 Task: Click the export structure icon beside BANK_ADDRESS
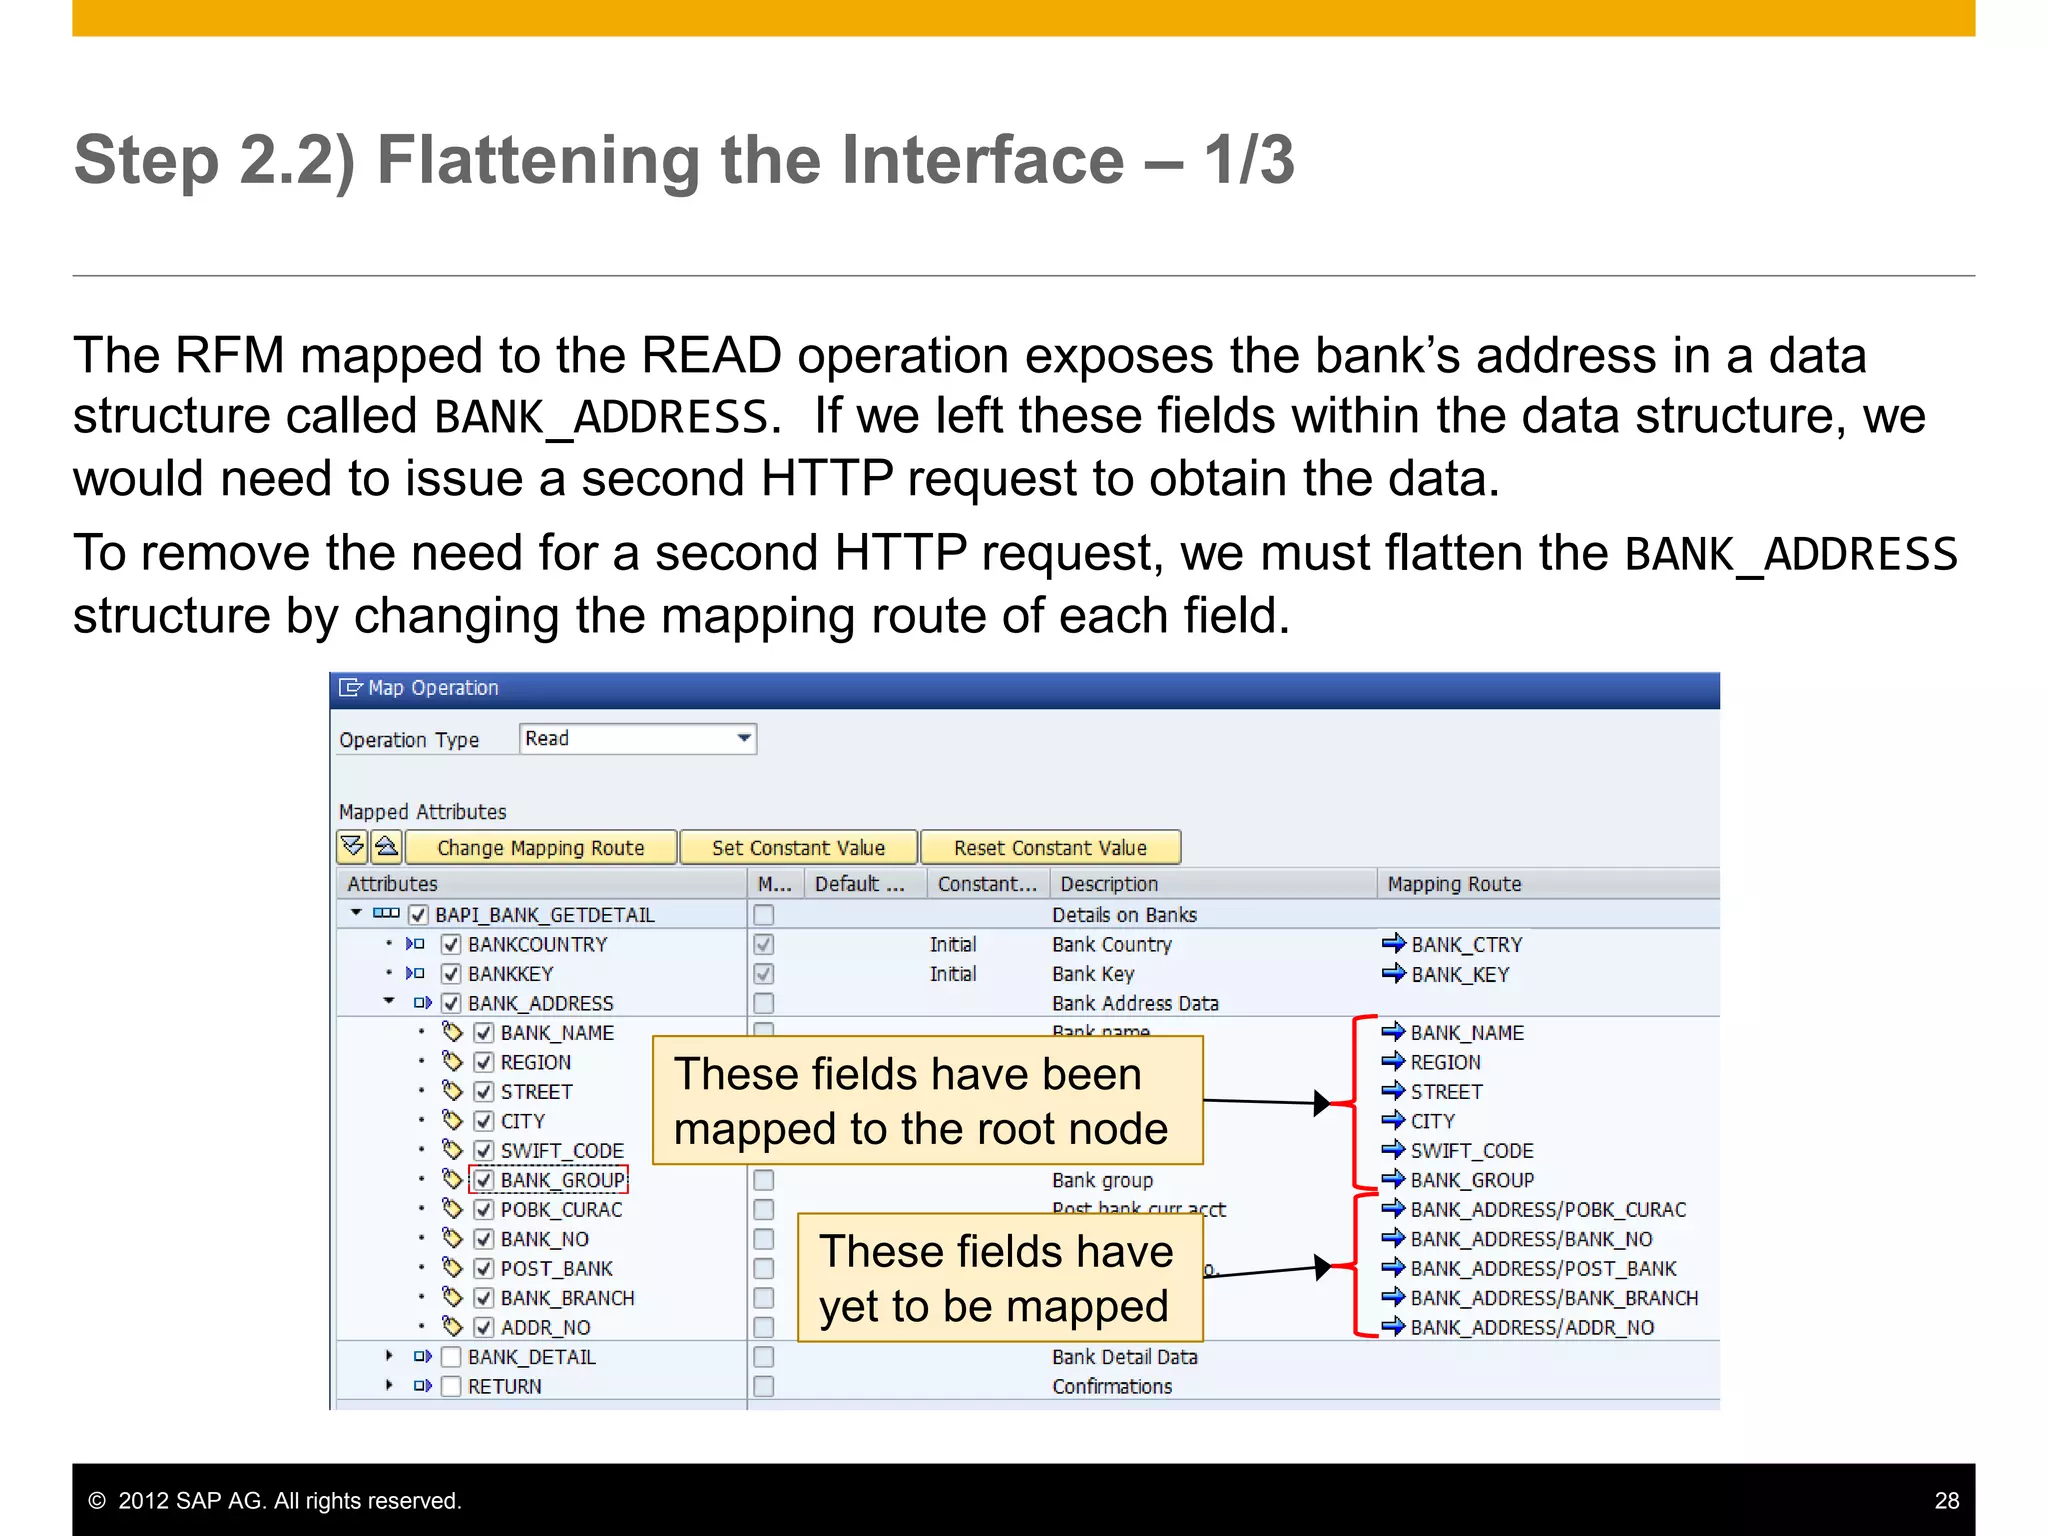pyautogui.click(x=422, y=1003)
